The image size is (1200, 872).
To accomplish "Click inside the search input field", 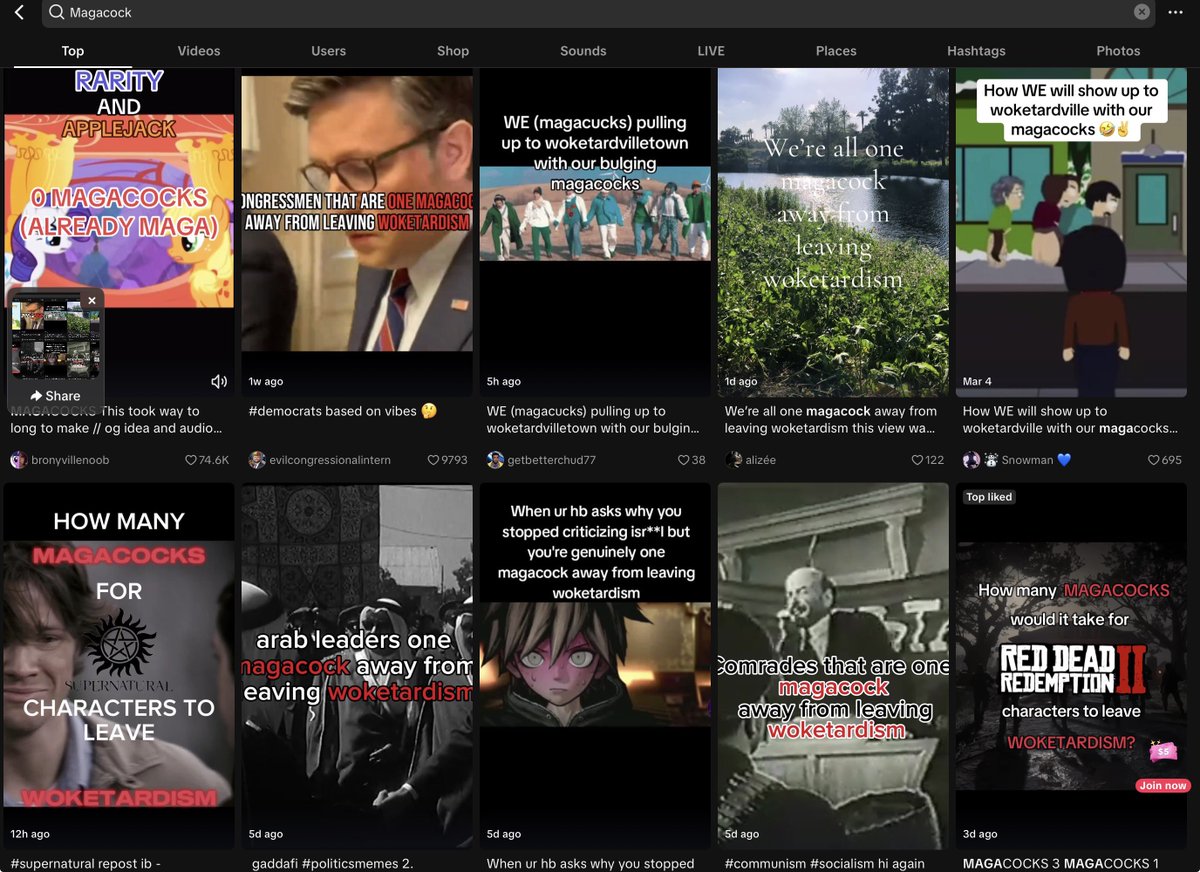I will point(400,13).
